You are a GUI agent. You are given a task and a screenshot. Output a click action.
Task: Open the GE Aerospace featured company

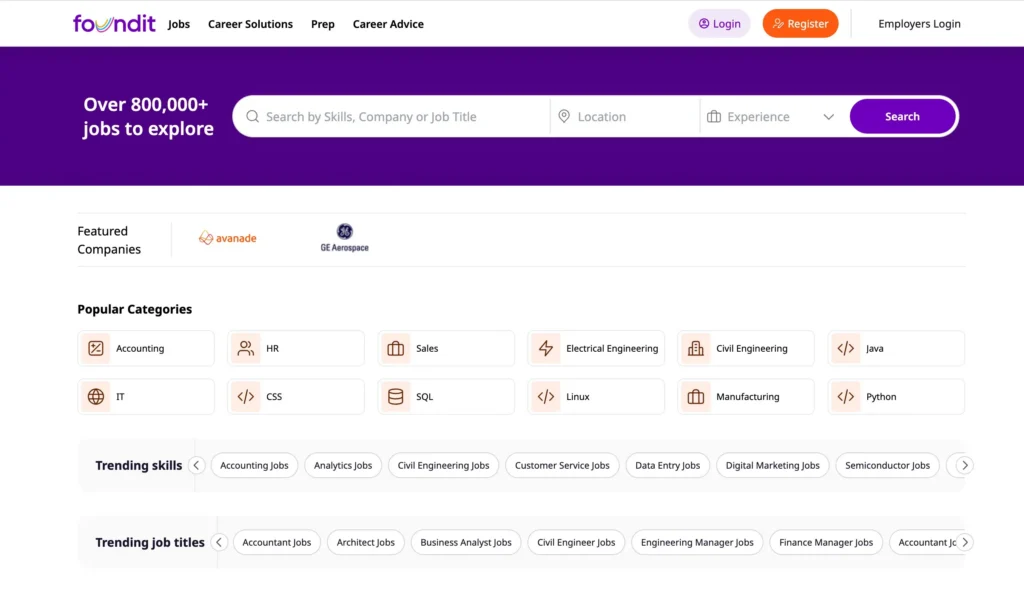click(344, 238)
